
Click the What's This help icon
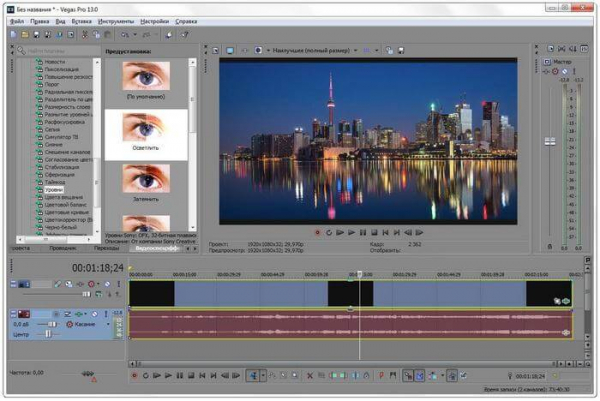tap(185, 35)
